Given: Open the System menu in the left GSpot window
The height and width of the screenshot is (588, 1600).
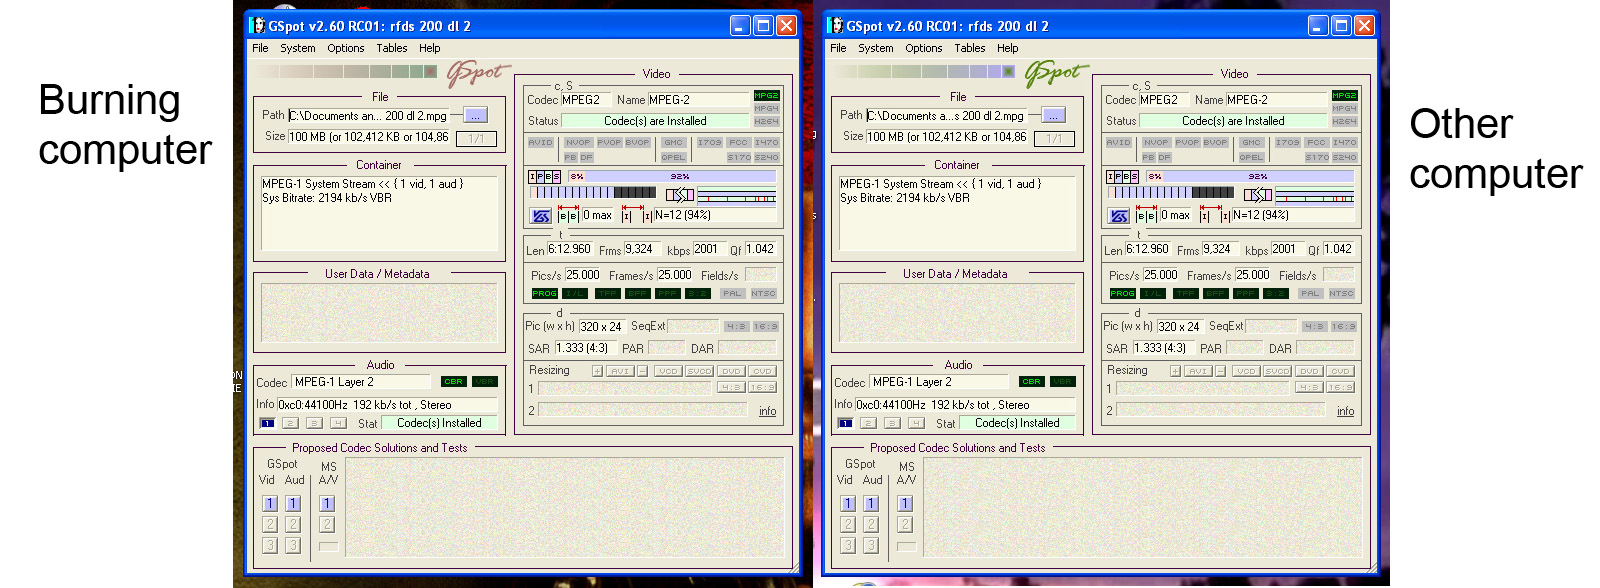Looking at the screenshot, I should click(297, 48).
